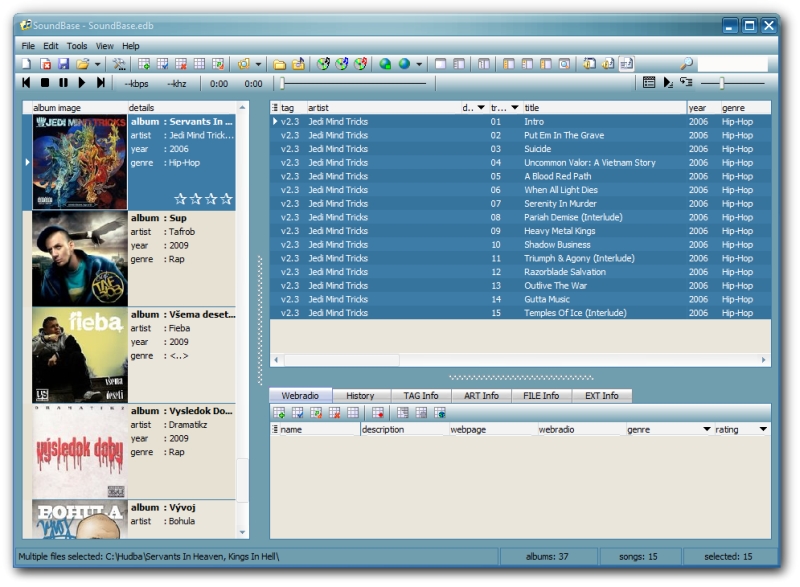Open the Tools menu
The height and width of the screenshot is (587, 800).
(77, 46)
